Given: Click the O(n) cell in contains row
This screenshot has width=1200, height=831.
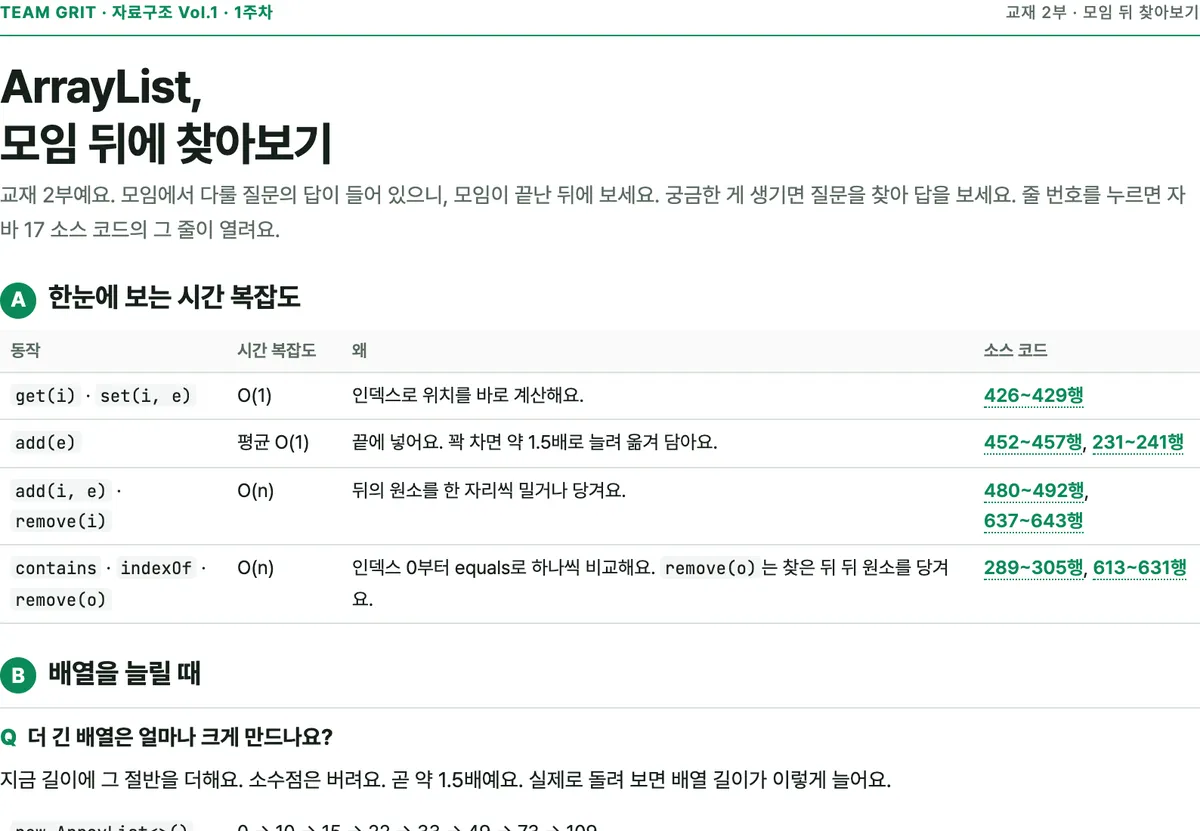Looking at the screenshot, I should pyautogui.click(x=255, y=568).
